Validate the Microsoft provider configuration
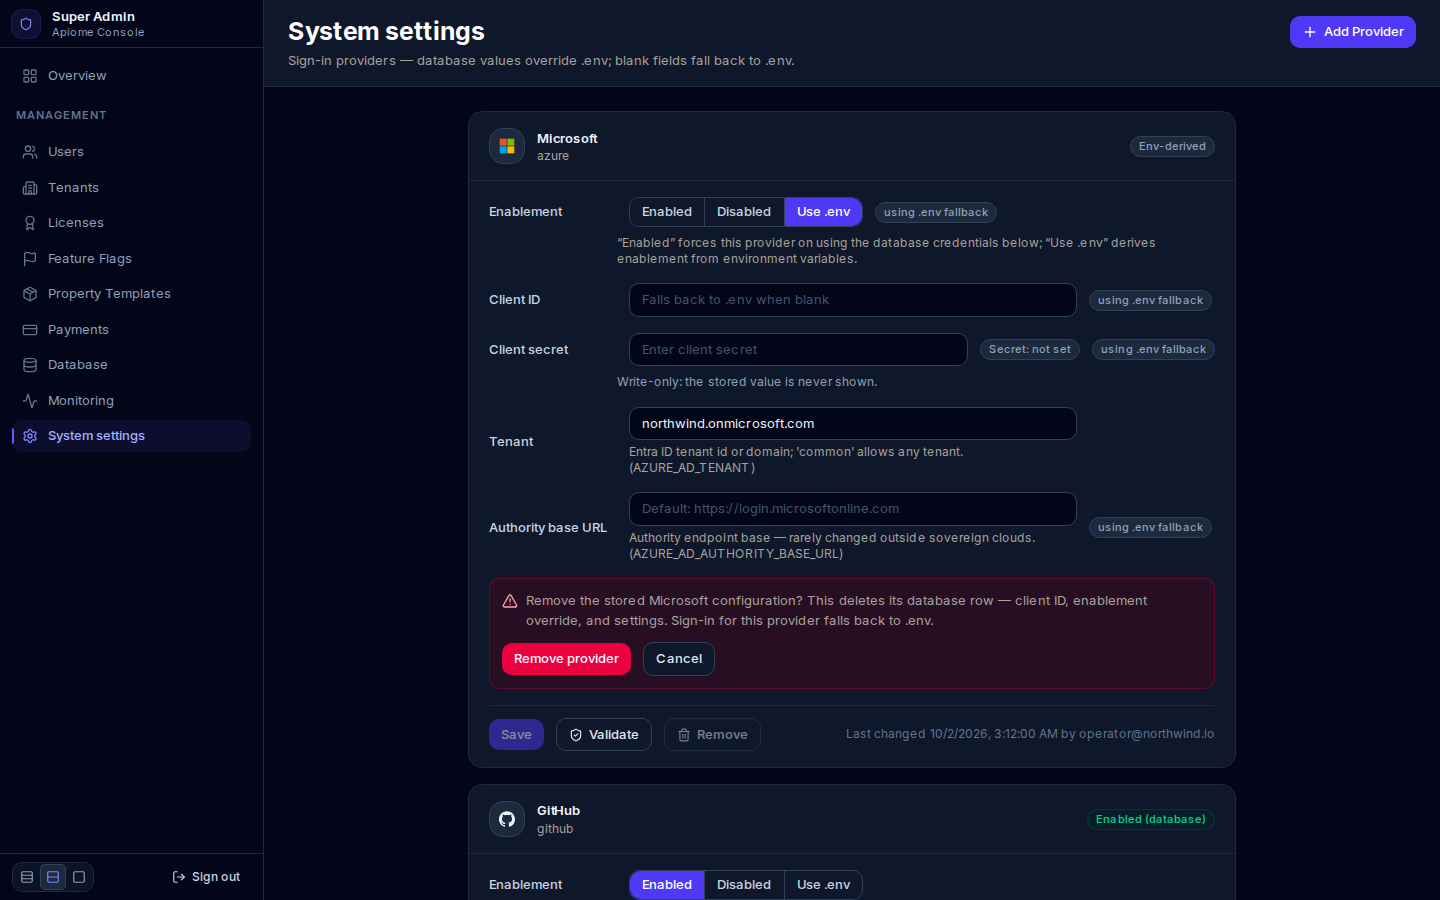This screenshot has width=1440, height=900. point(604,735)
